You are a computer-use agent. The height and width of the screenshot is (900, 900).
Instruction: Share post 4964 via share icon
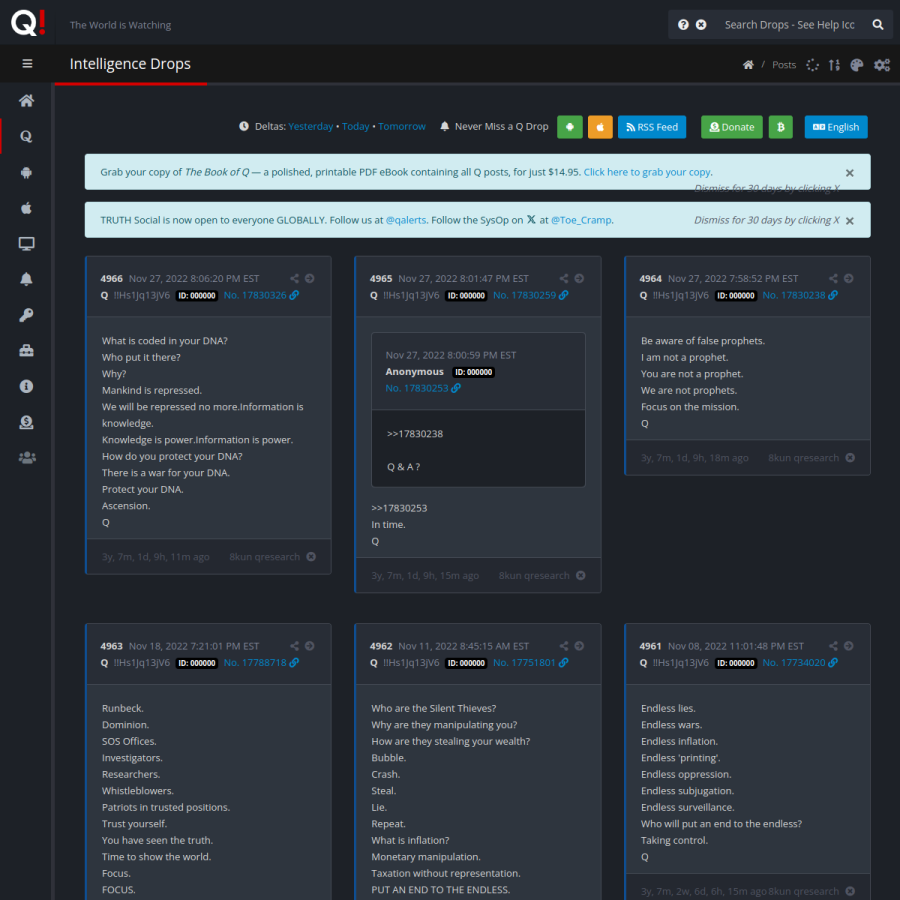click(833, 278)
